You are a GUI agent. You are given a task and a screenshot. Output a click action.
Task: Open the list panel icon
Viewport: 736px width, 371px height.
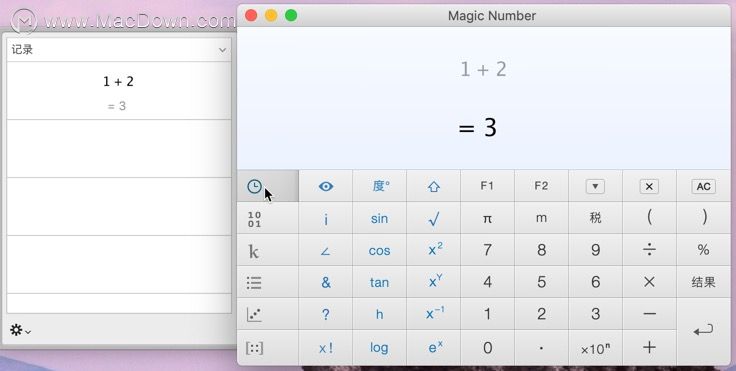point(268,282)
